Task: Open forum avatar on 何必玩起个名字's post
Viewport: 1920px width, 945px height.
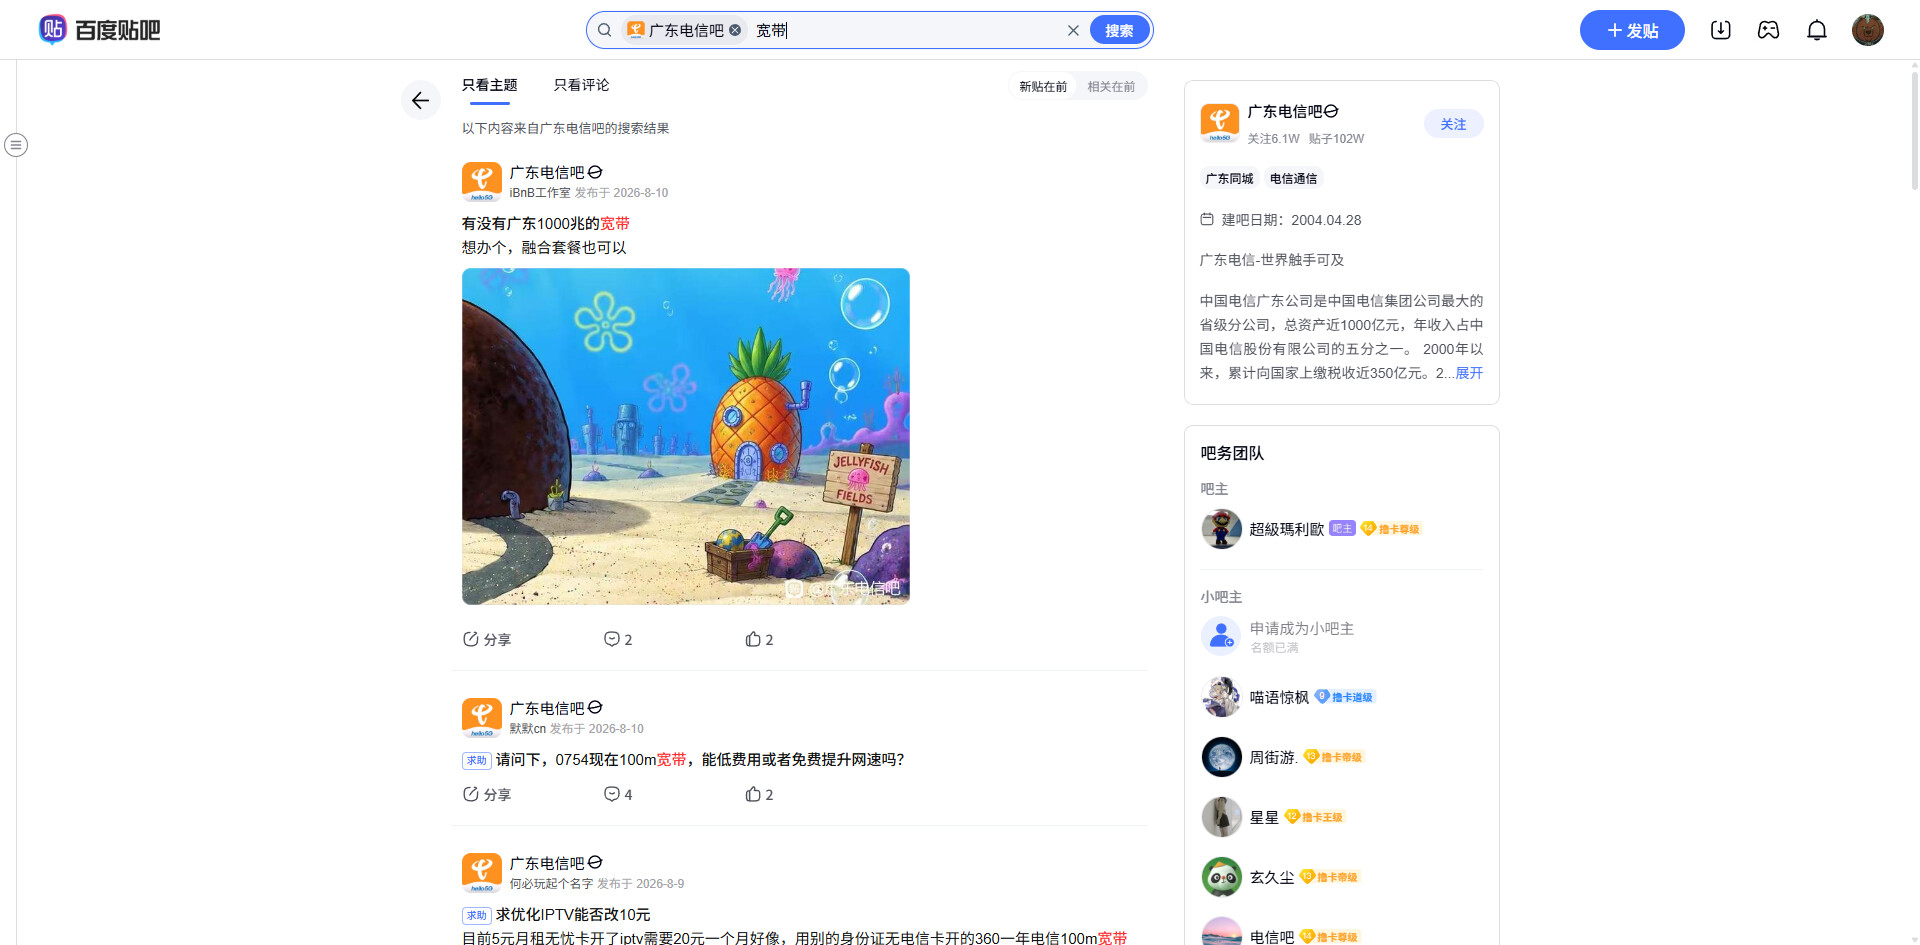Action: tap(482, 873)
